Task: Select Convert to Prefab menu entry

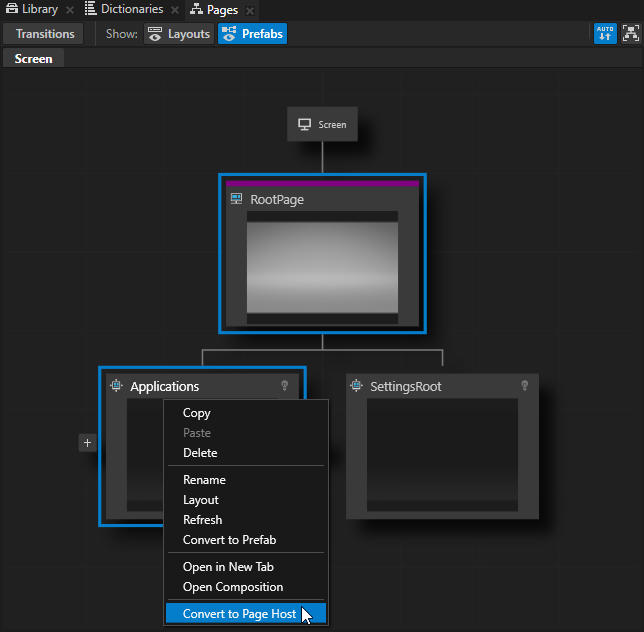Action: coord(229,540)
